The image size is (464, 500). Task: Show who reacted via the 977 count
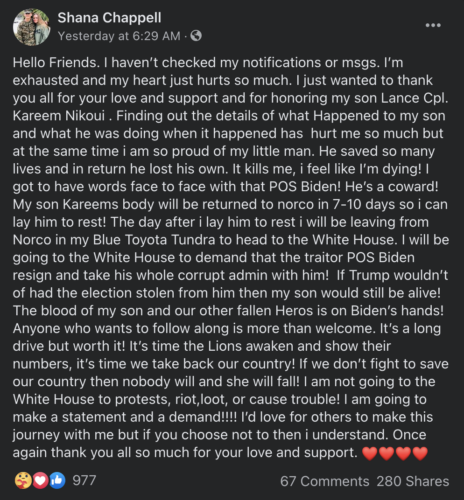(84, 480)
